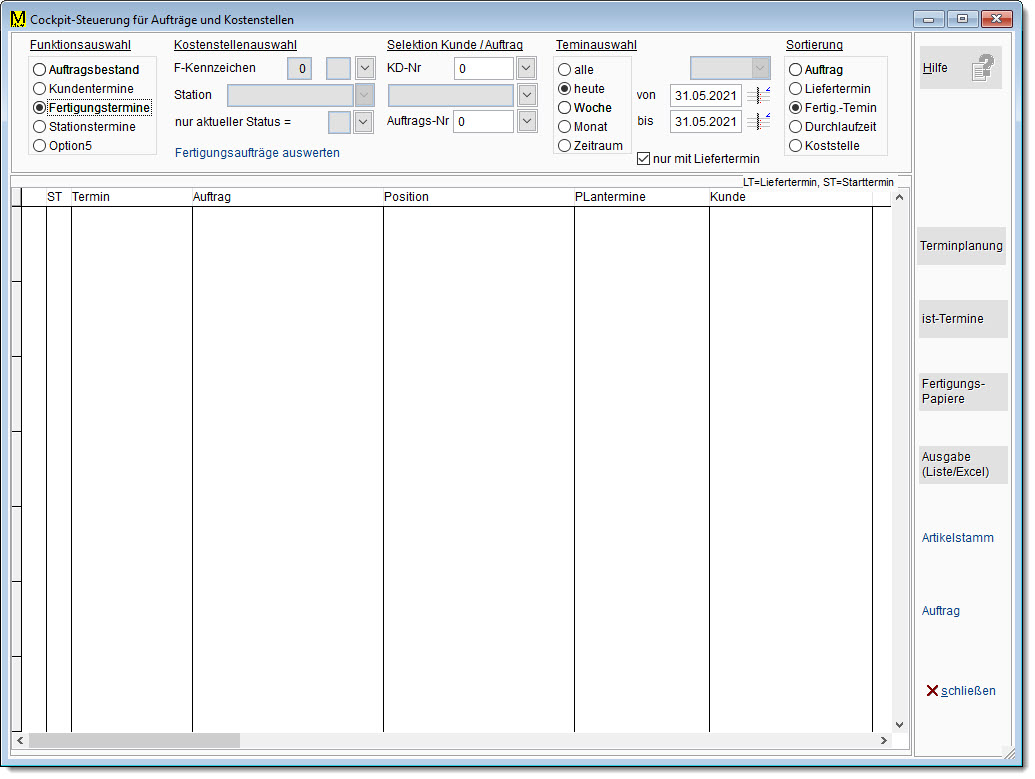
Task: Toggle 'nur mit Liefertermin' checkbox
Action: (x=644, y=158)
